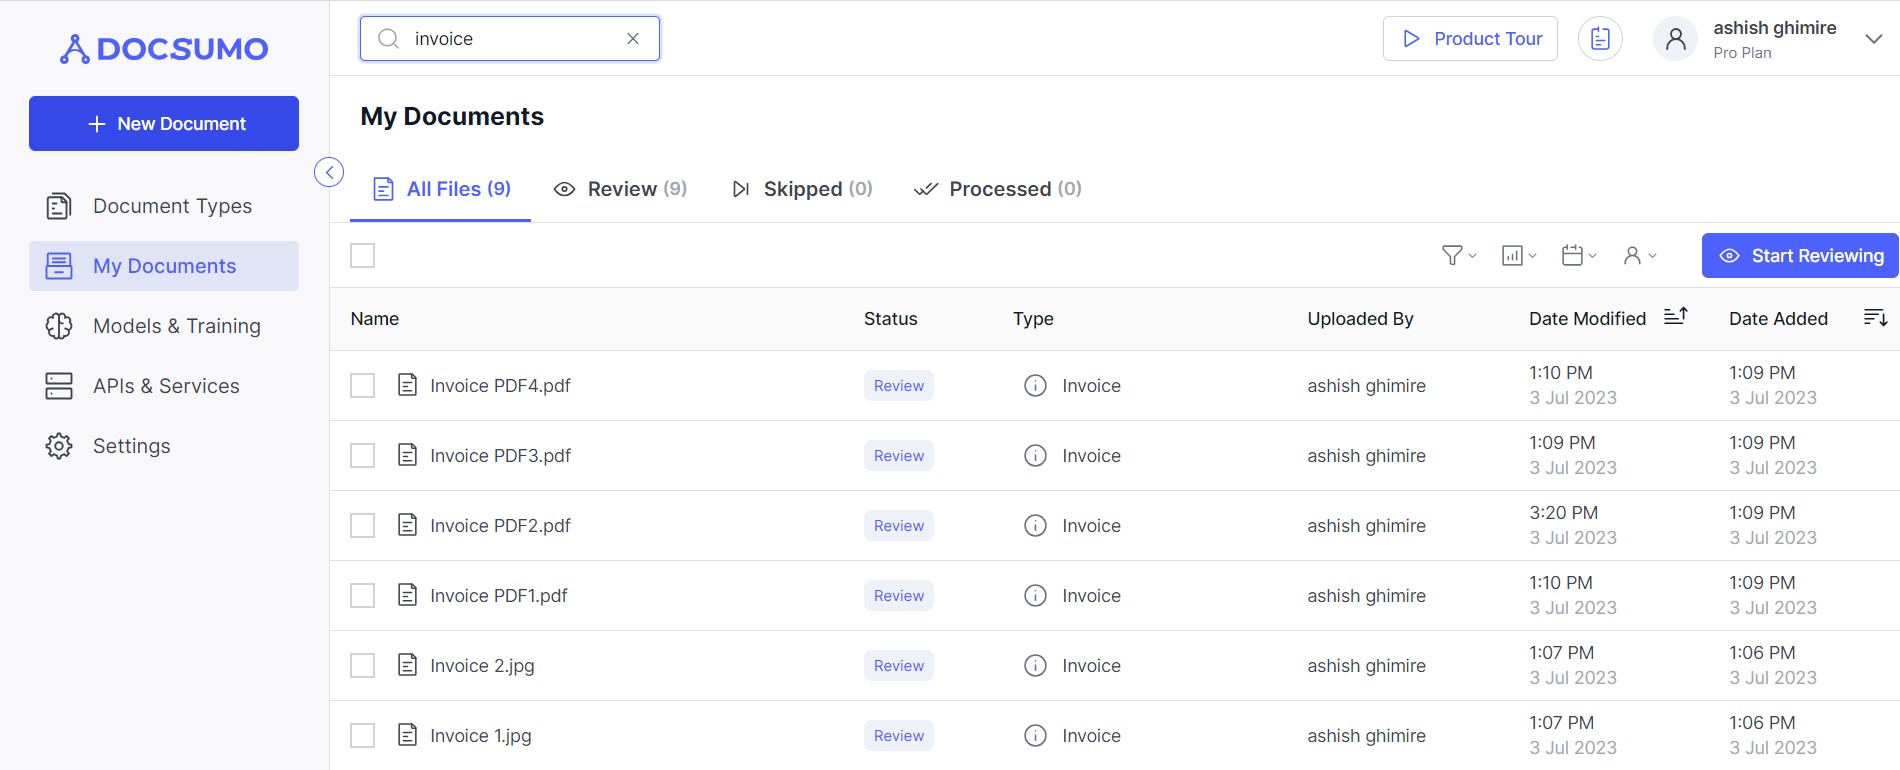Viewport: 1900px width, 770px height.
Task: Collapse the left sidebar panel
Action: (x=329, y=172)
